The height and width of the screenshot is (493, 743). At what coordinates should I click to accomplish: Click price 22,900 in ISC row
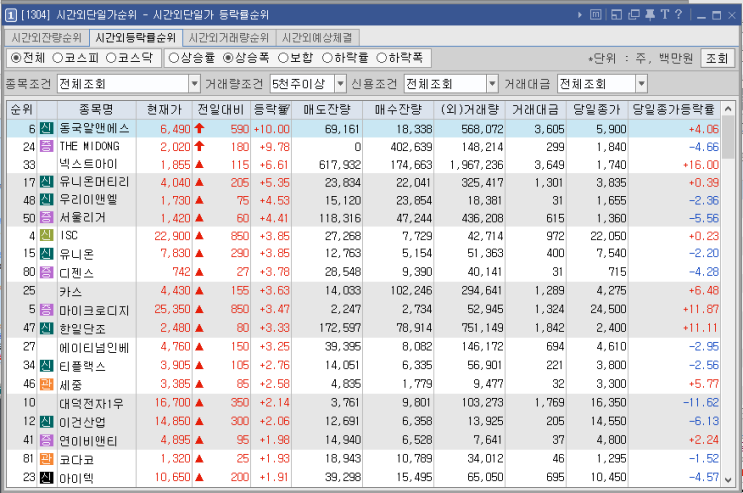tap(172, 236)
